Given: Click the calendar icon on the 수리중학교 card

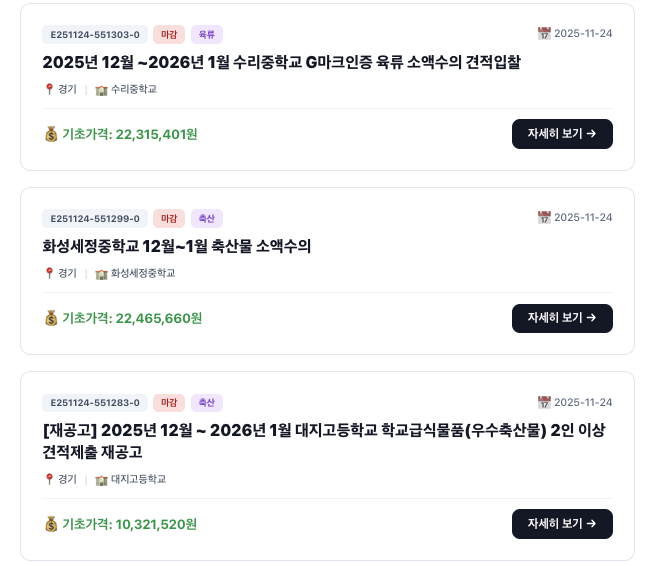Looking at the screenshot, I should coord(544,34).
